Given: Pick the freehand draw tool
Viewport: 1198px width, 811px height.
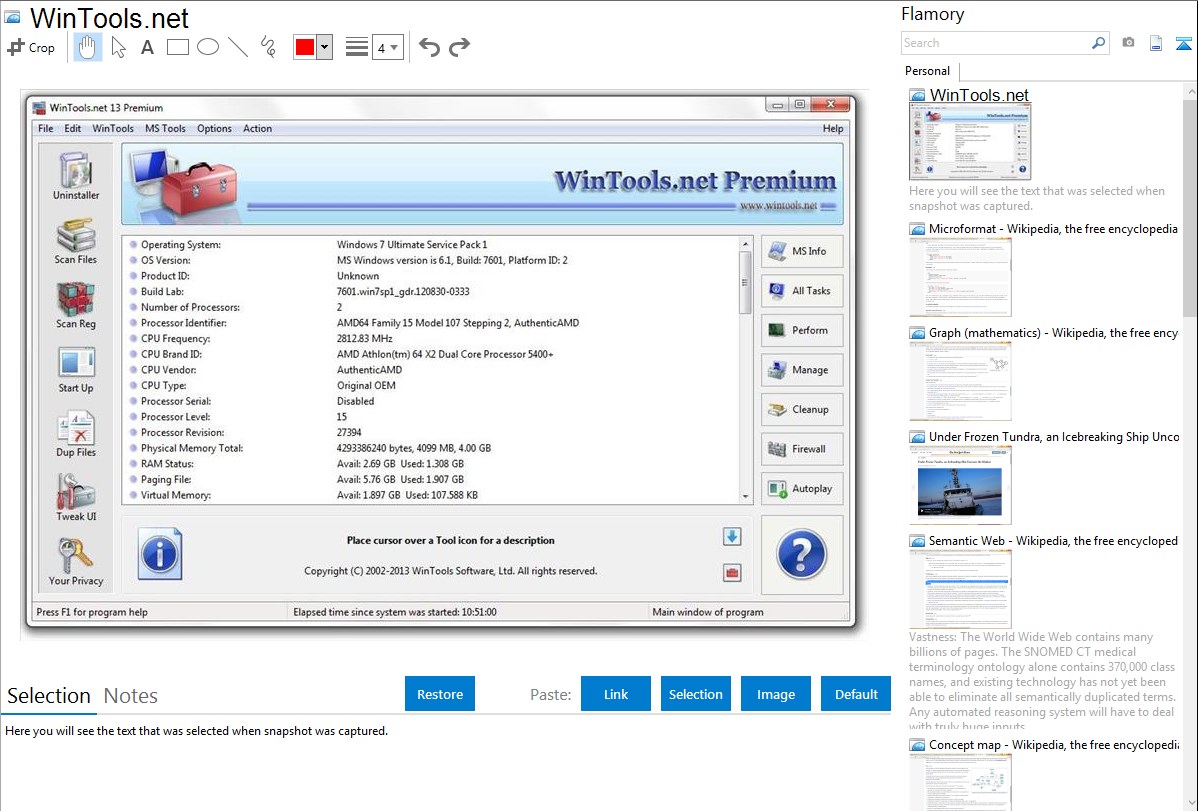Looking at the screenshot, I should [x=268, y=47].
